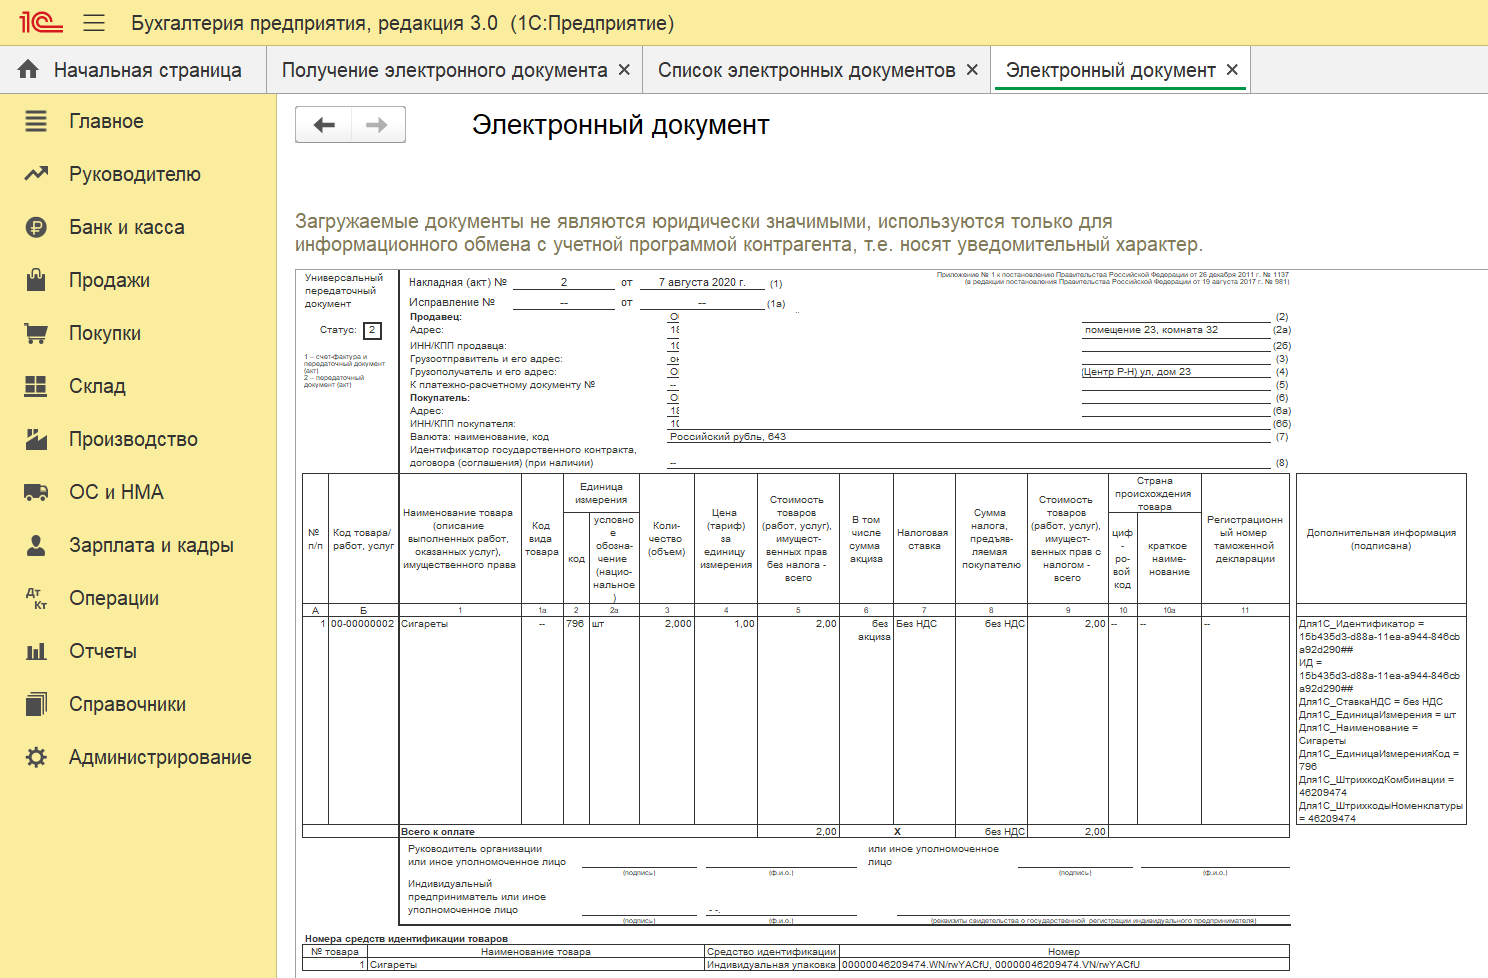Viewport: 1488px width, 978px height.
Task: Click the 'Дополнительная информация (подписана)' header
Action: [x=1380, y=539]
